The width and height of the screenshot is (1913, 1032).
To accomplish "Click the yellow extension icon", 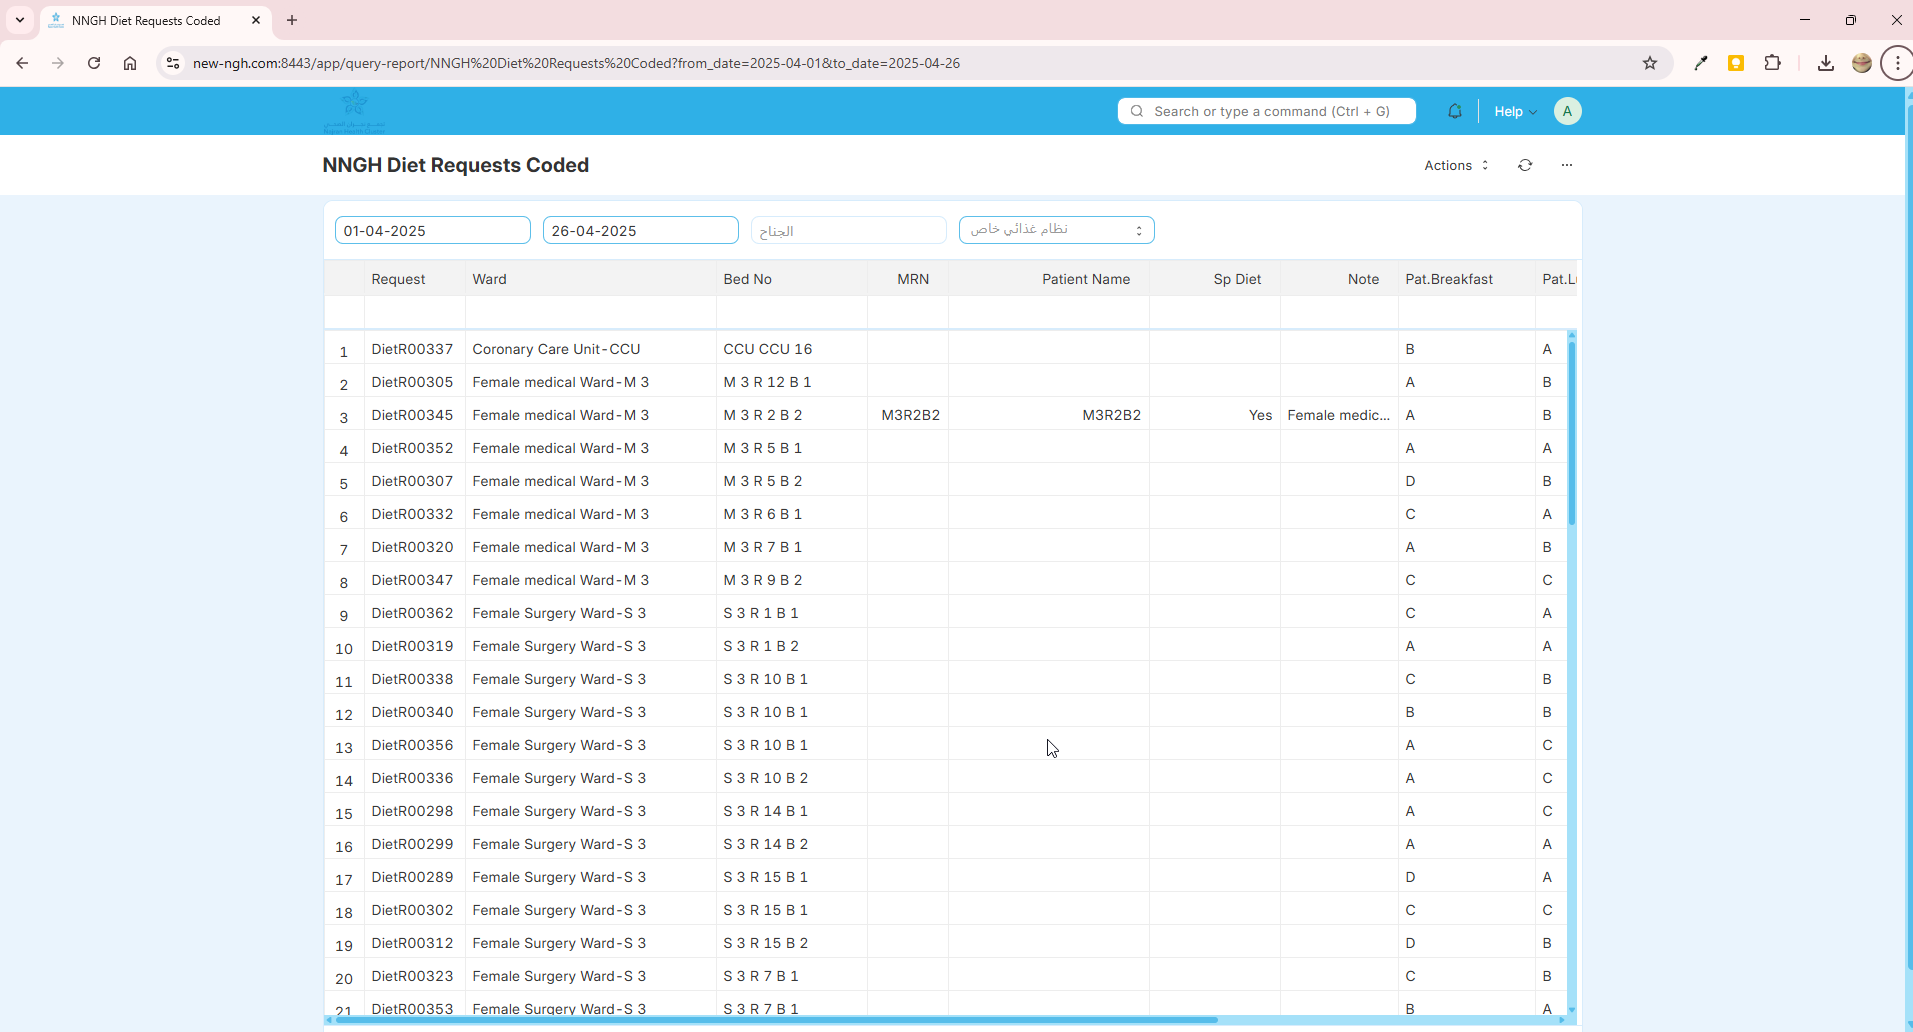I will pyautogui.click(x=1736, y=63).
